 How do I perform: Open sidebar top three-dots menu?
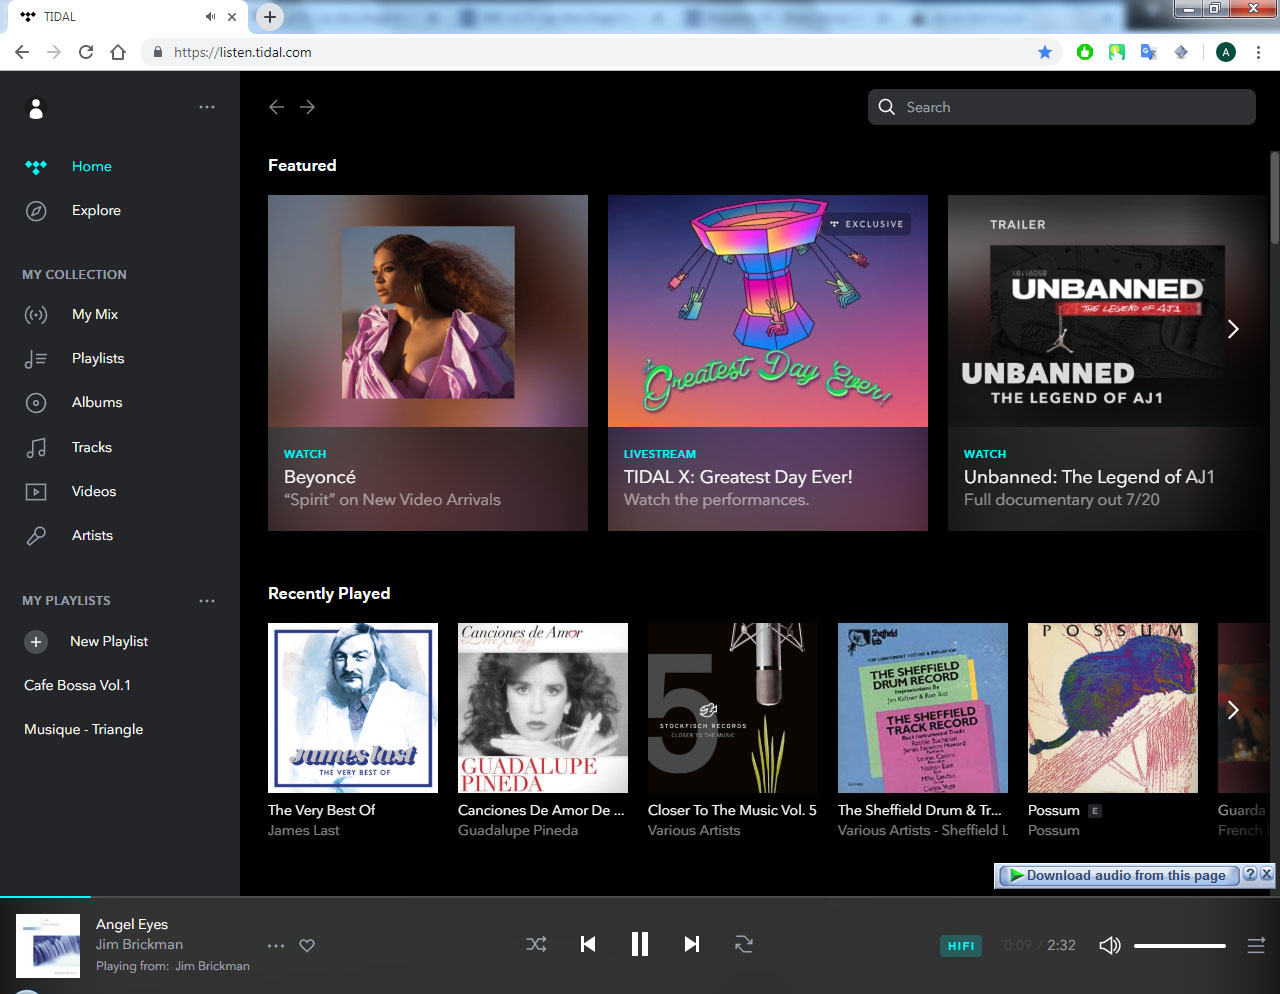(x=207, y=107)
